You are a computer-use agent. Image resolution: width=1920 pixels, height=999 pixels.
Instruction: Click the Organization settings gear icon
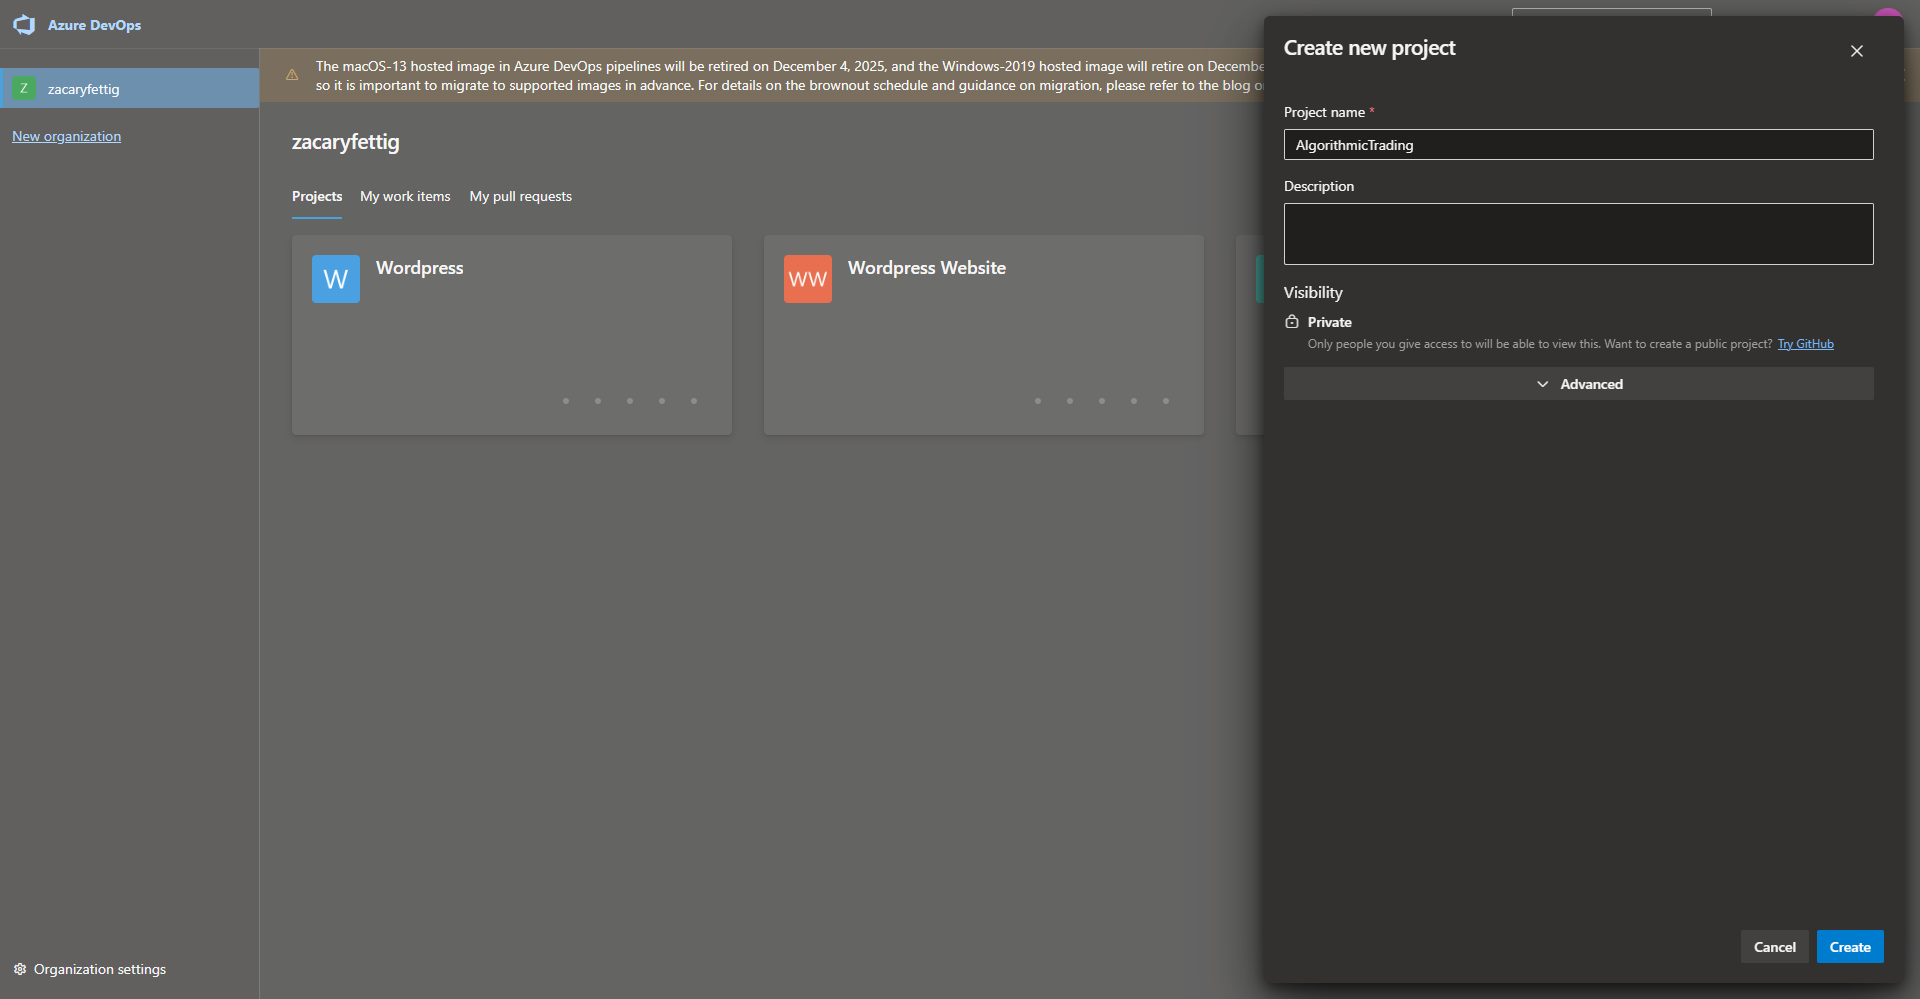pos(20,969)
